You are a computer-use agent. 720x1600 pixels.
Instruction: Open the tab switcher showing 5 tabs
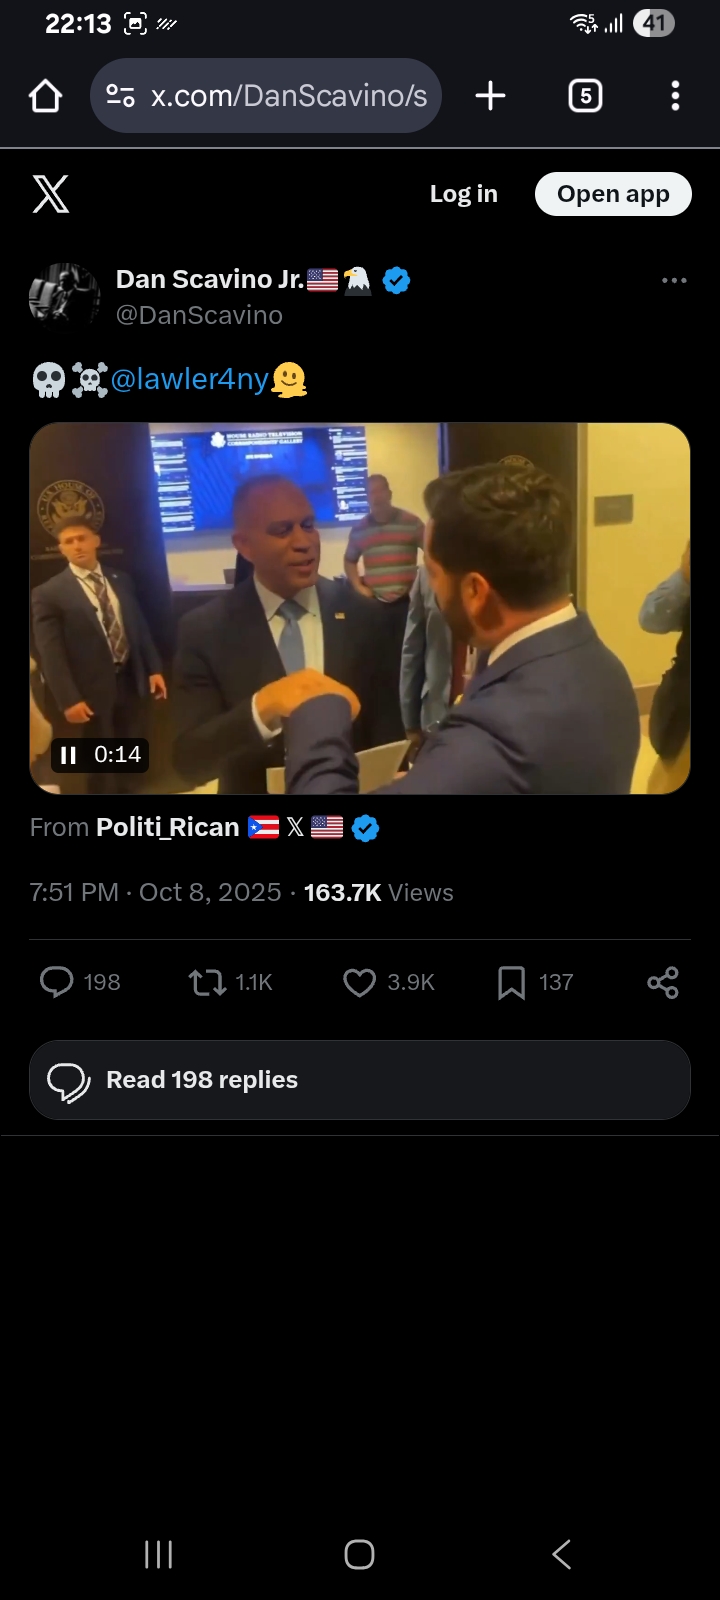coord(585,96)
